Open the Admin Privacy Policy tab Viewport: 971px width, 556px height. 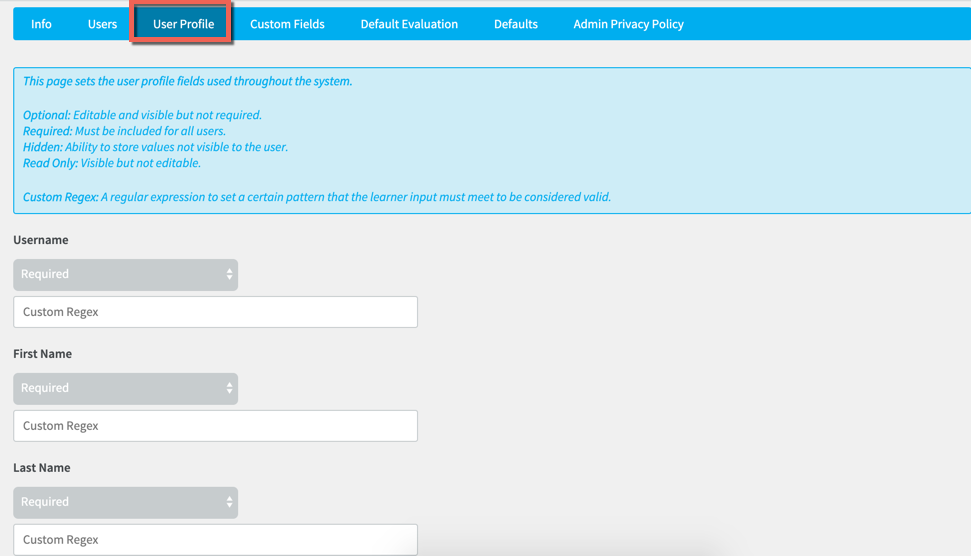click(x=629, y=24)
